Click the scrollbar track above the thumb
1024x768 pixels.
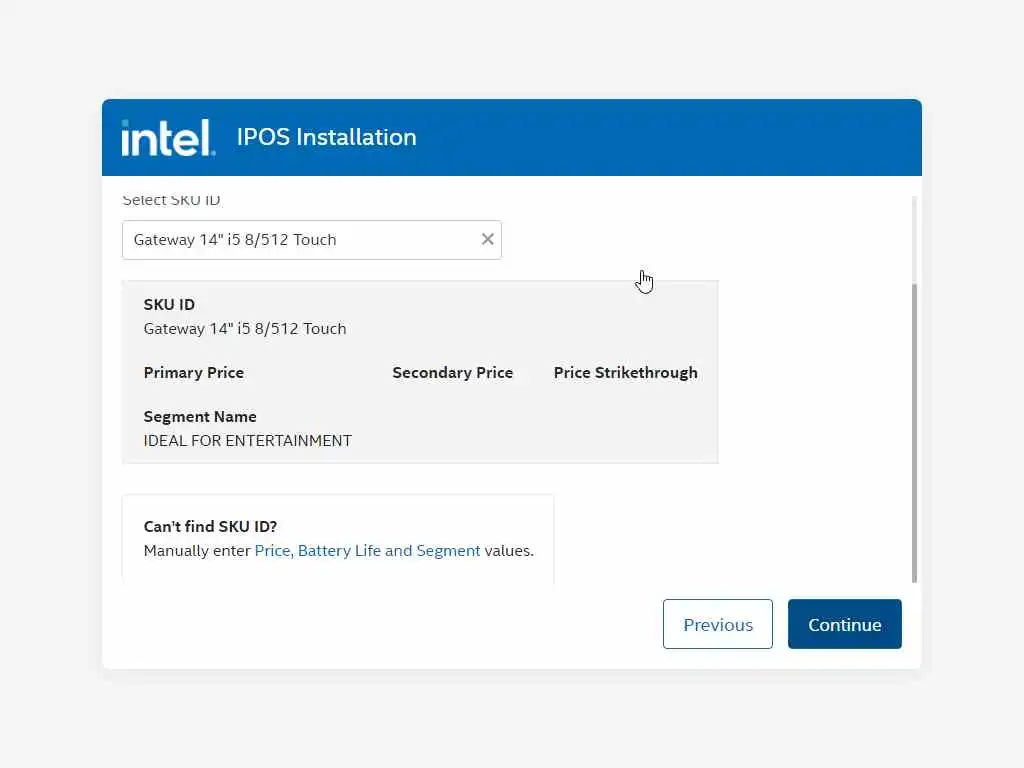[915, 238]
